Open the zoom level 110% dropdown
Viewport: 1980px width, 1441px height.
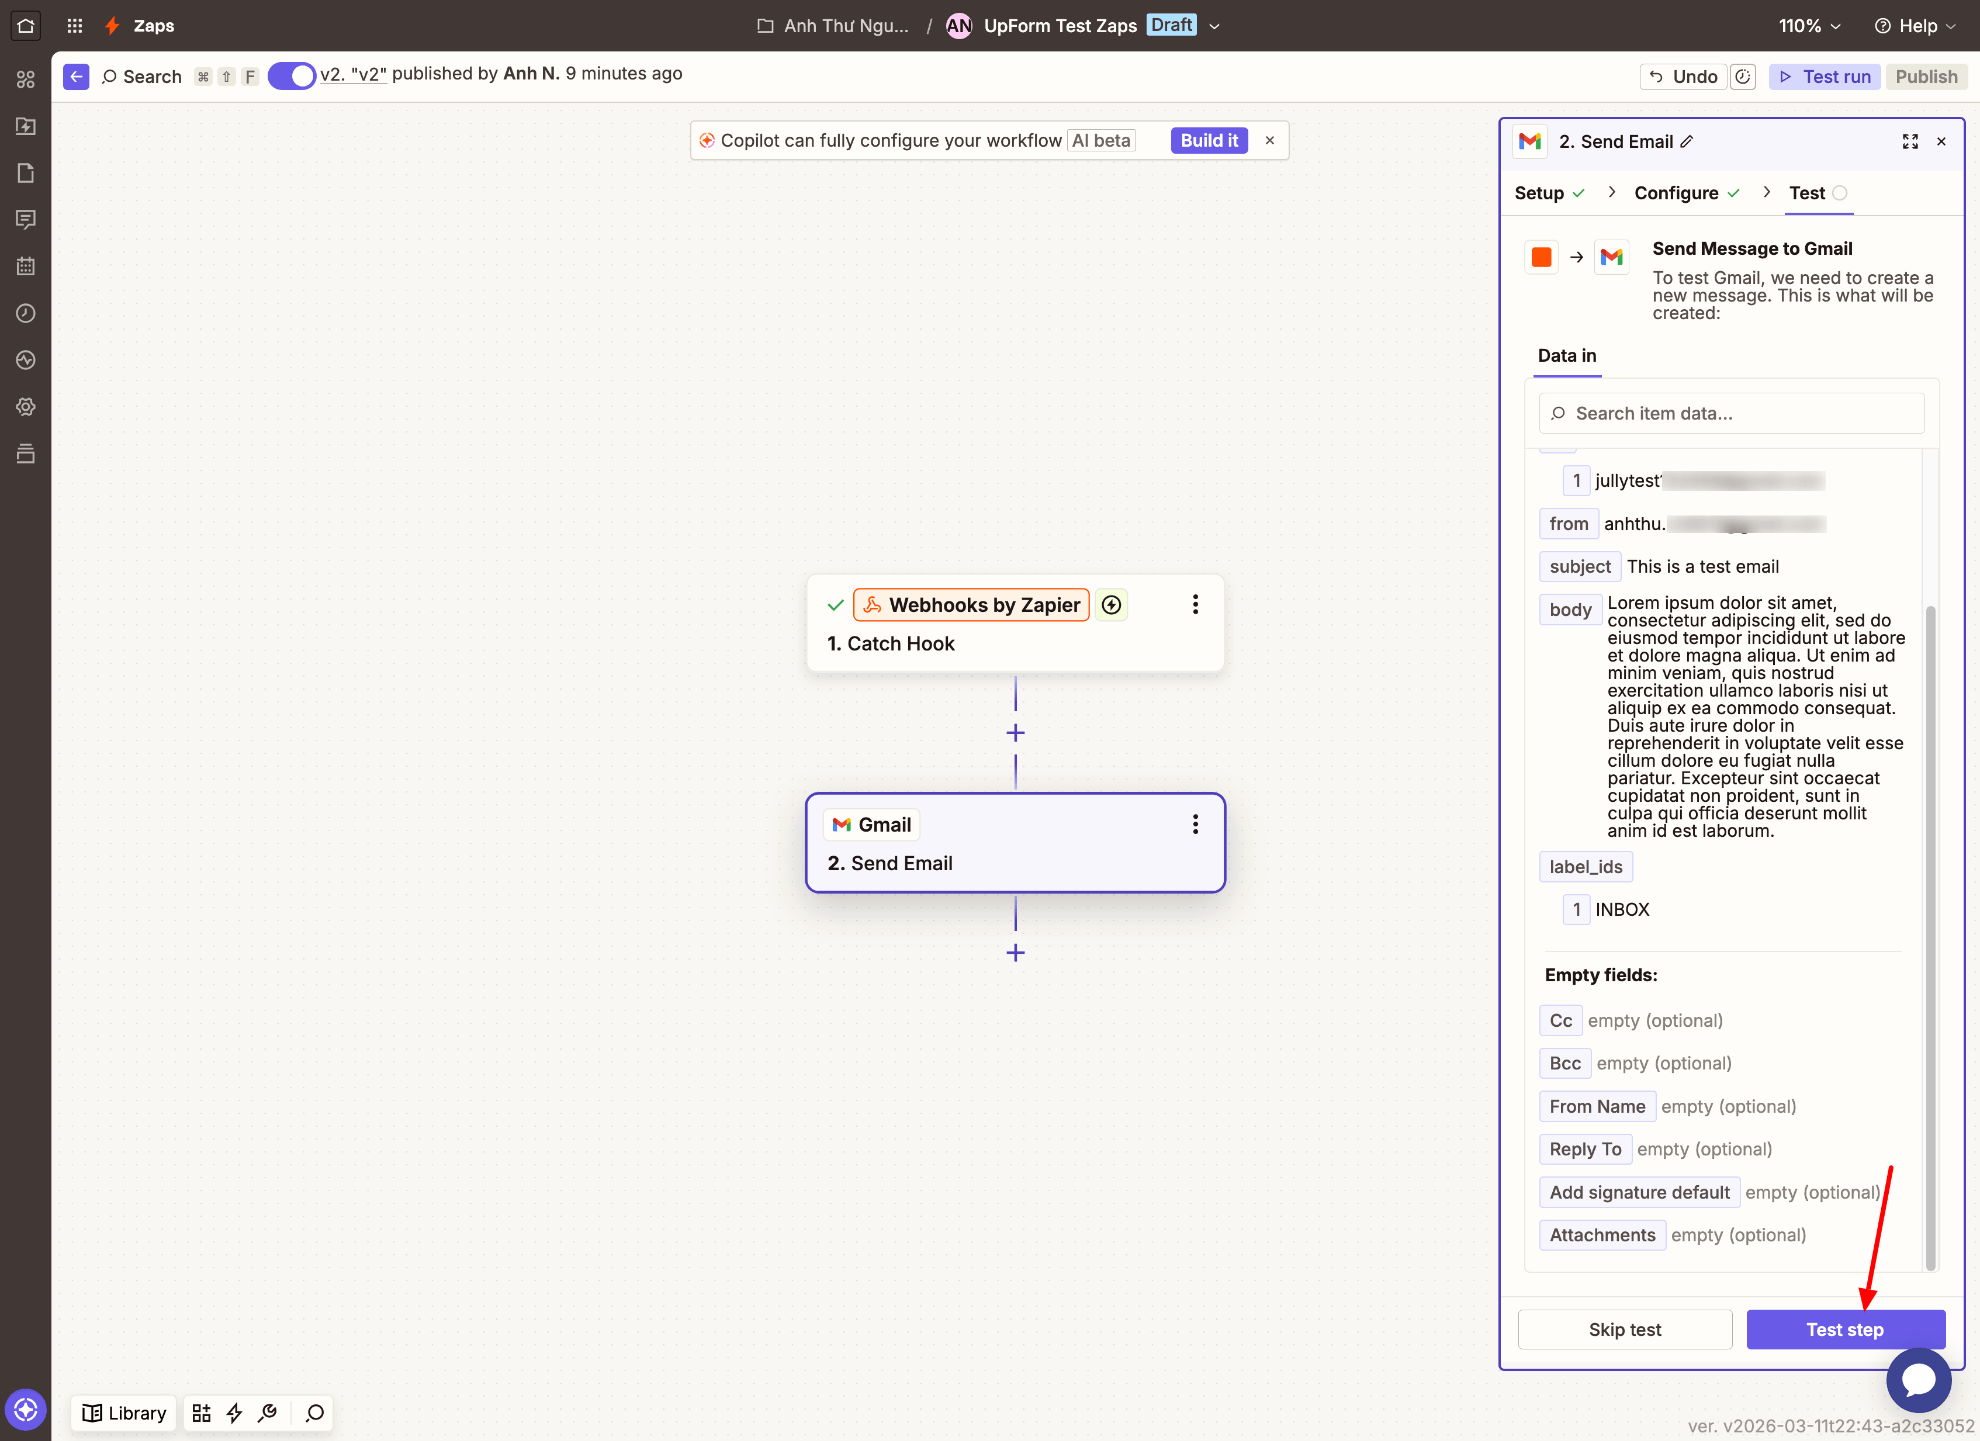point(1809,26)
